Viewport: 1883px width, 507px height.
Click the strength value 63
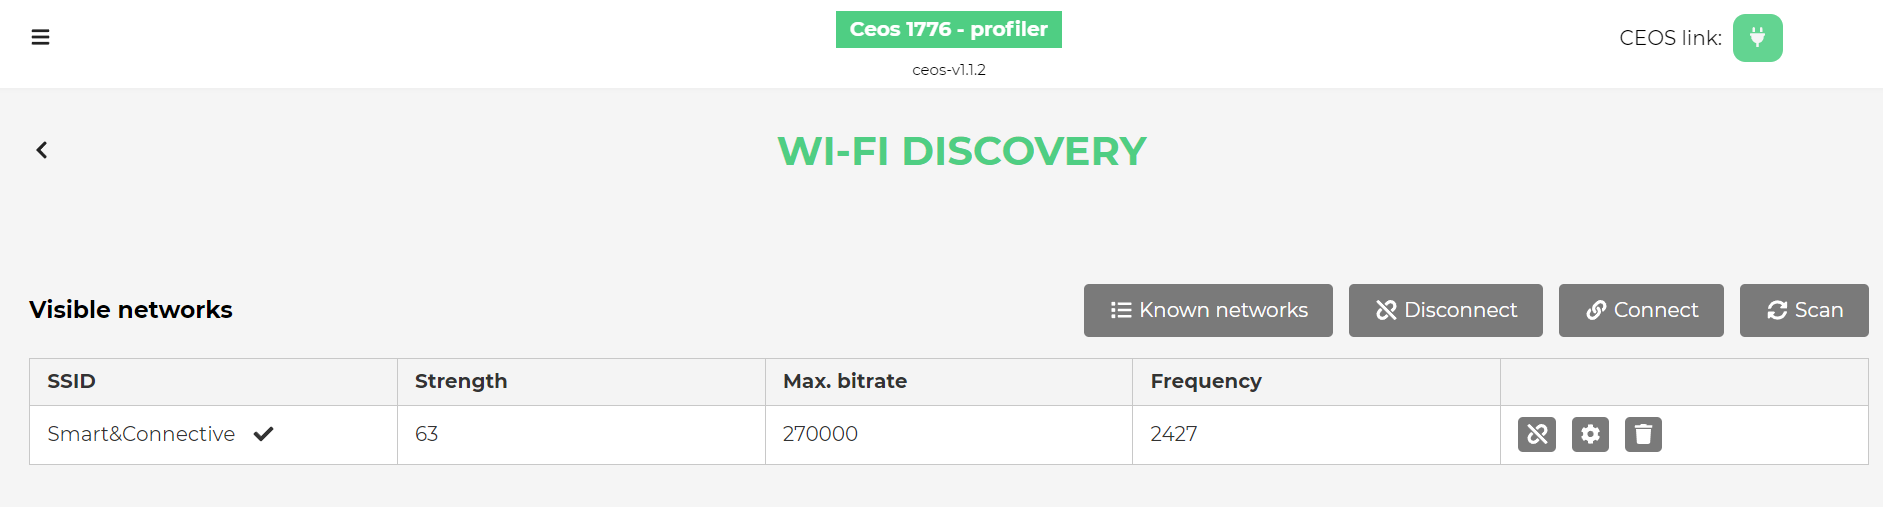(427, 434)
